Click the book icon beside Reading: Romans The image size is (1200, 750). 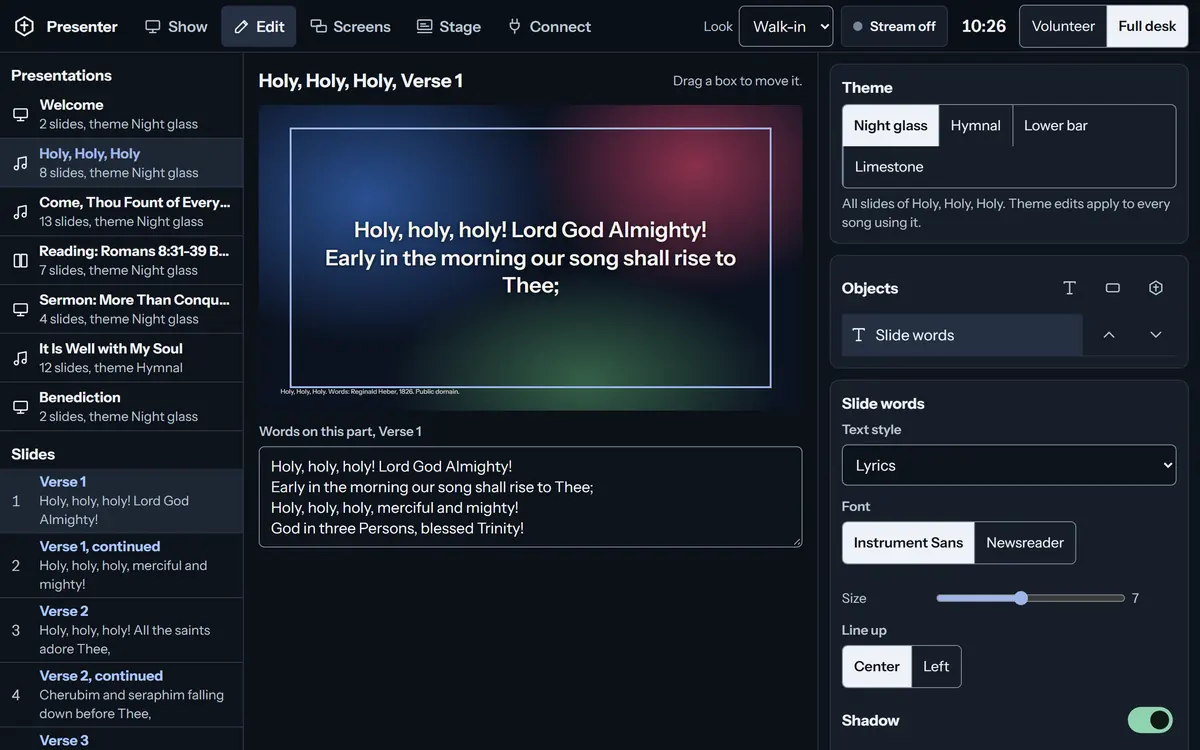pyautogui.click(x=20, y=261)
